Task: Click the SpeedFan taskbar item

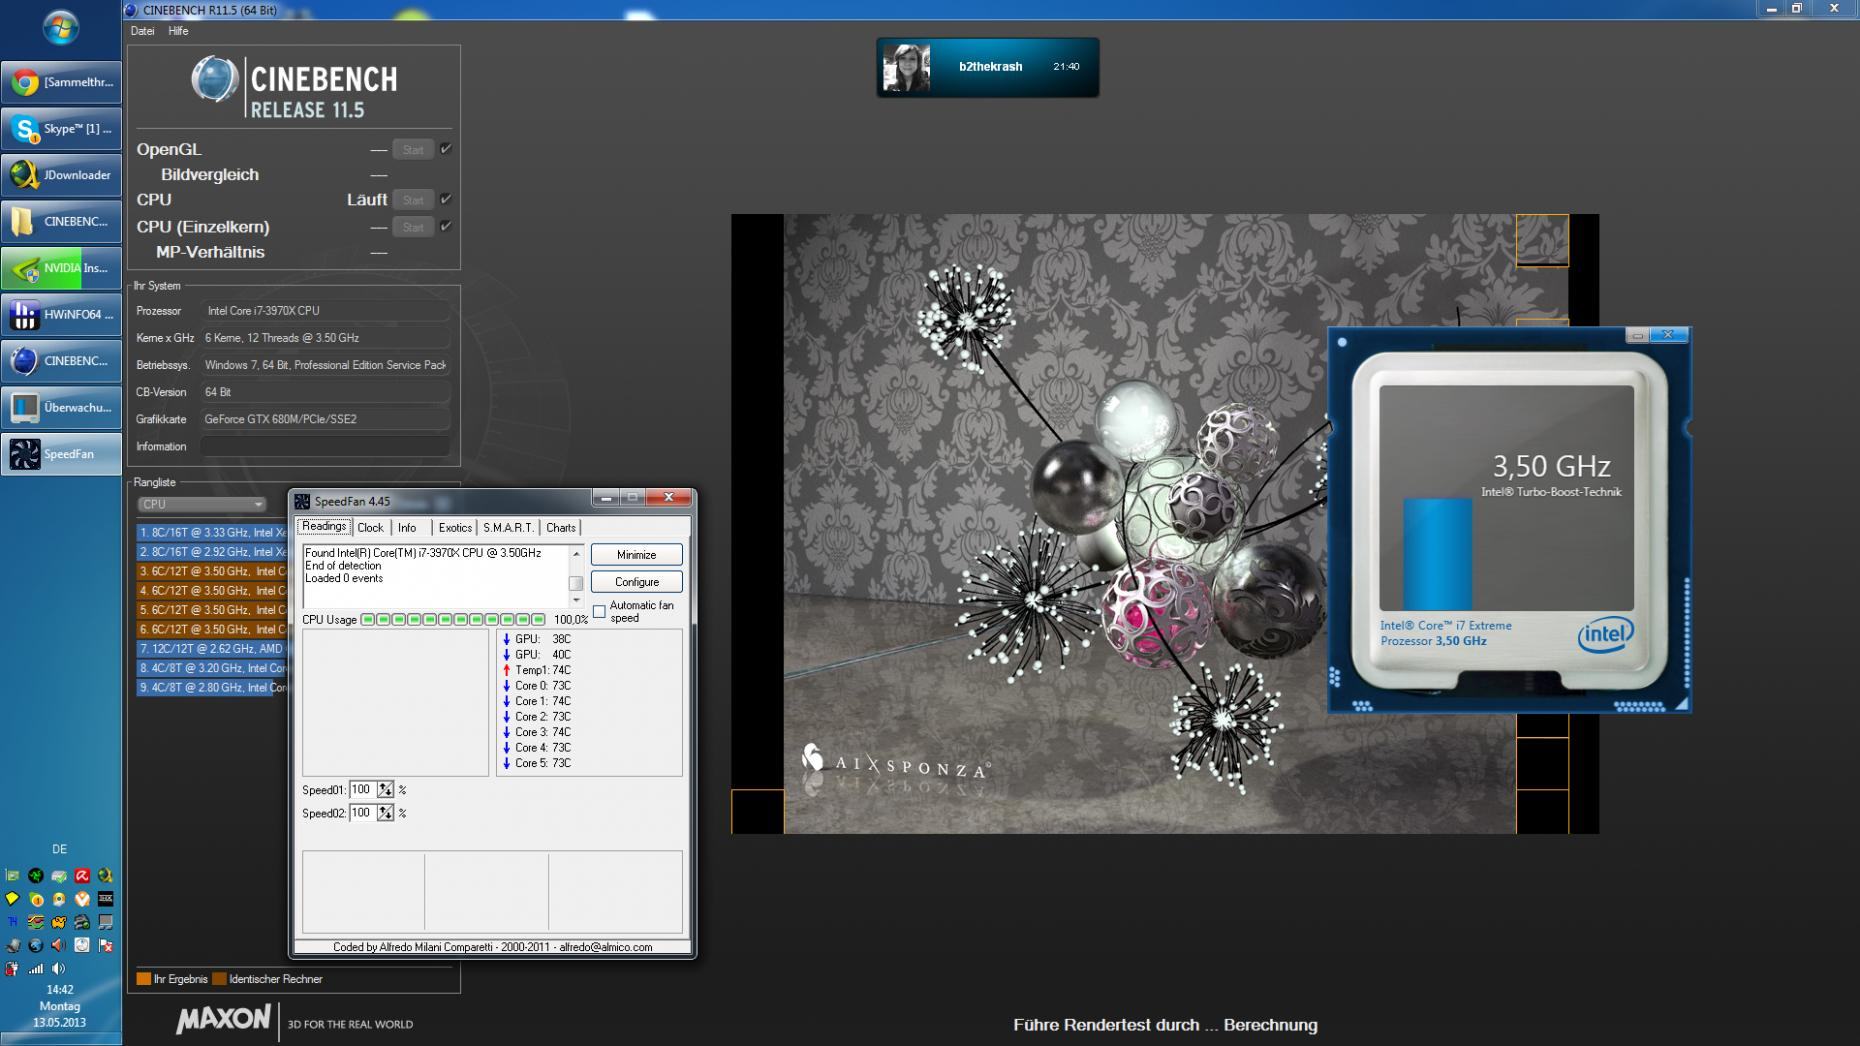Action: point(61,454)
